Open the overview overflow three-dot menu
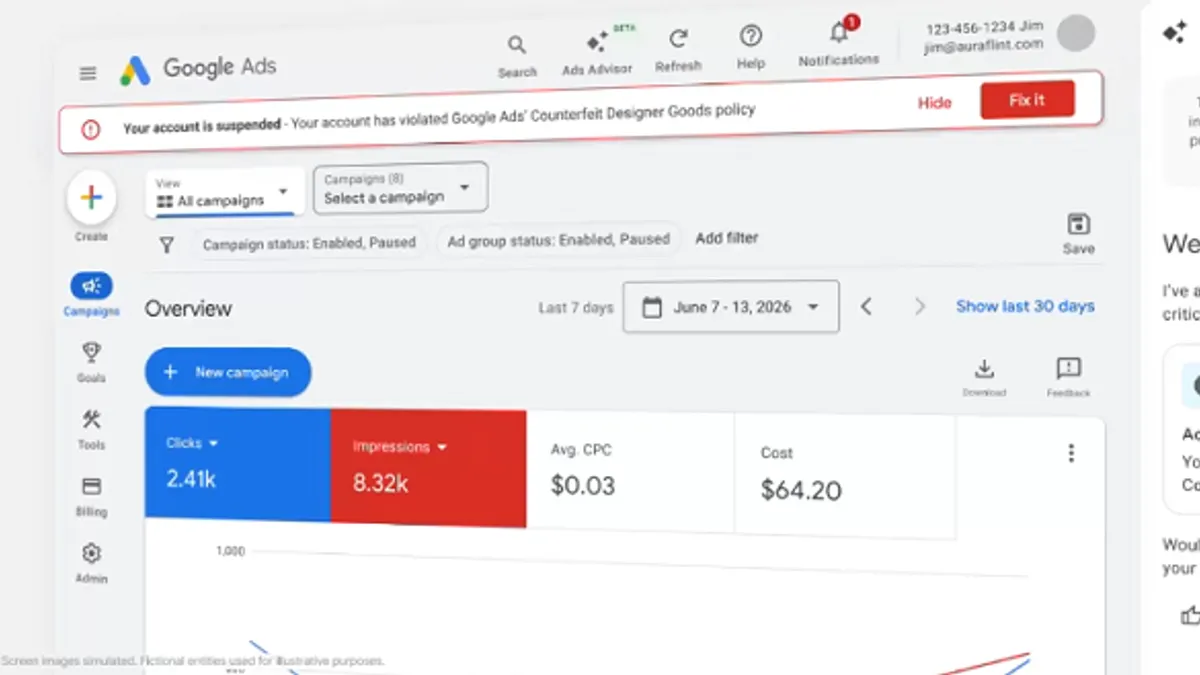Viewport: 1200px width, 675px height. coord(1071,453)
